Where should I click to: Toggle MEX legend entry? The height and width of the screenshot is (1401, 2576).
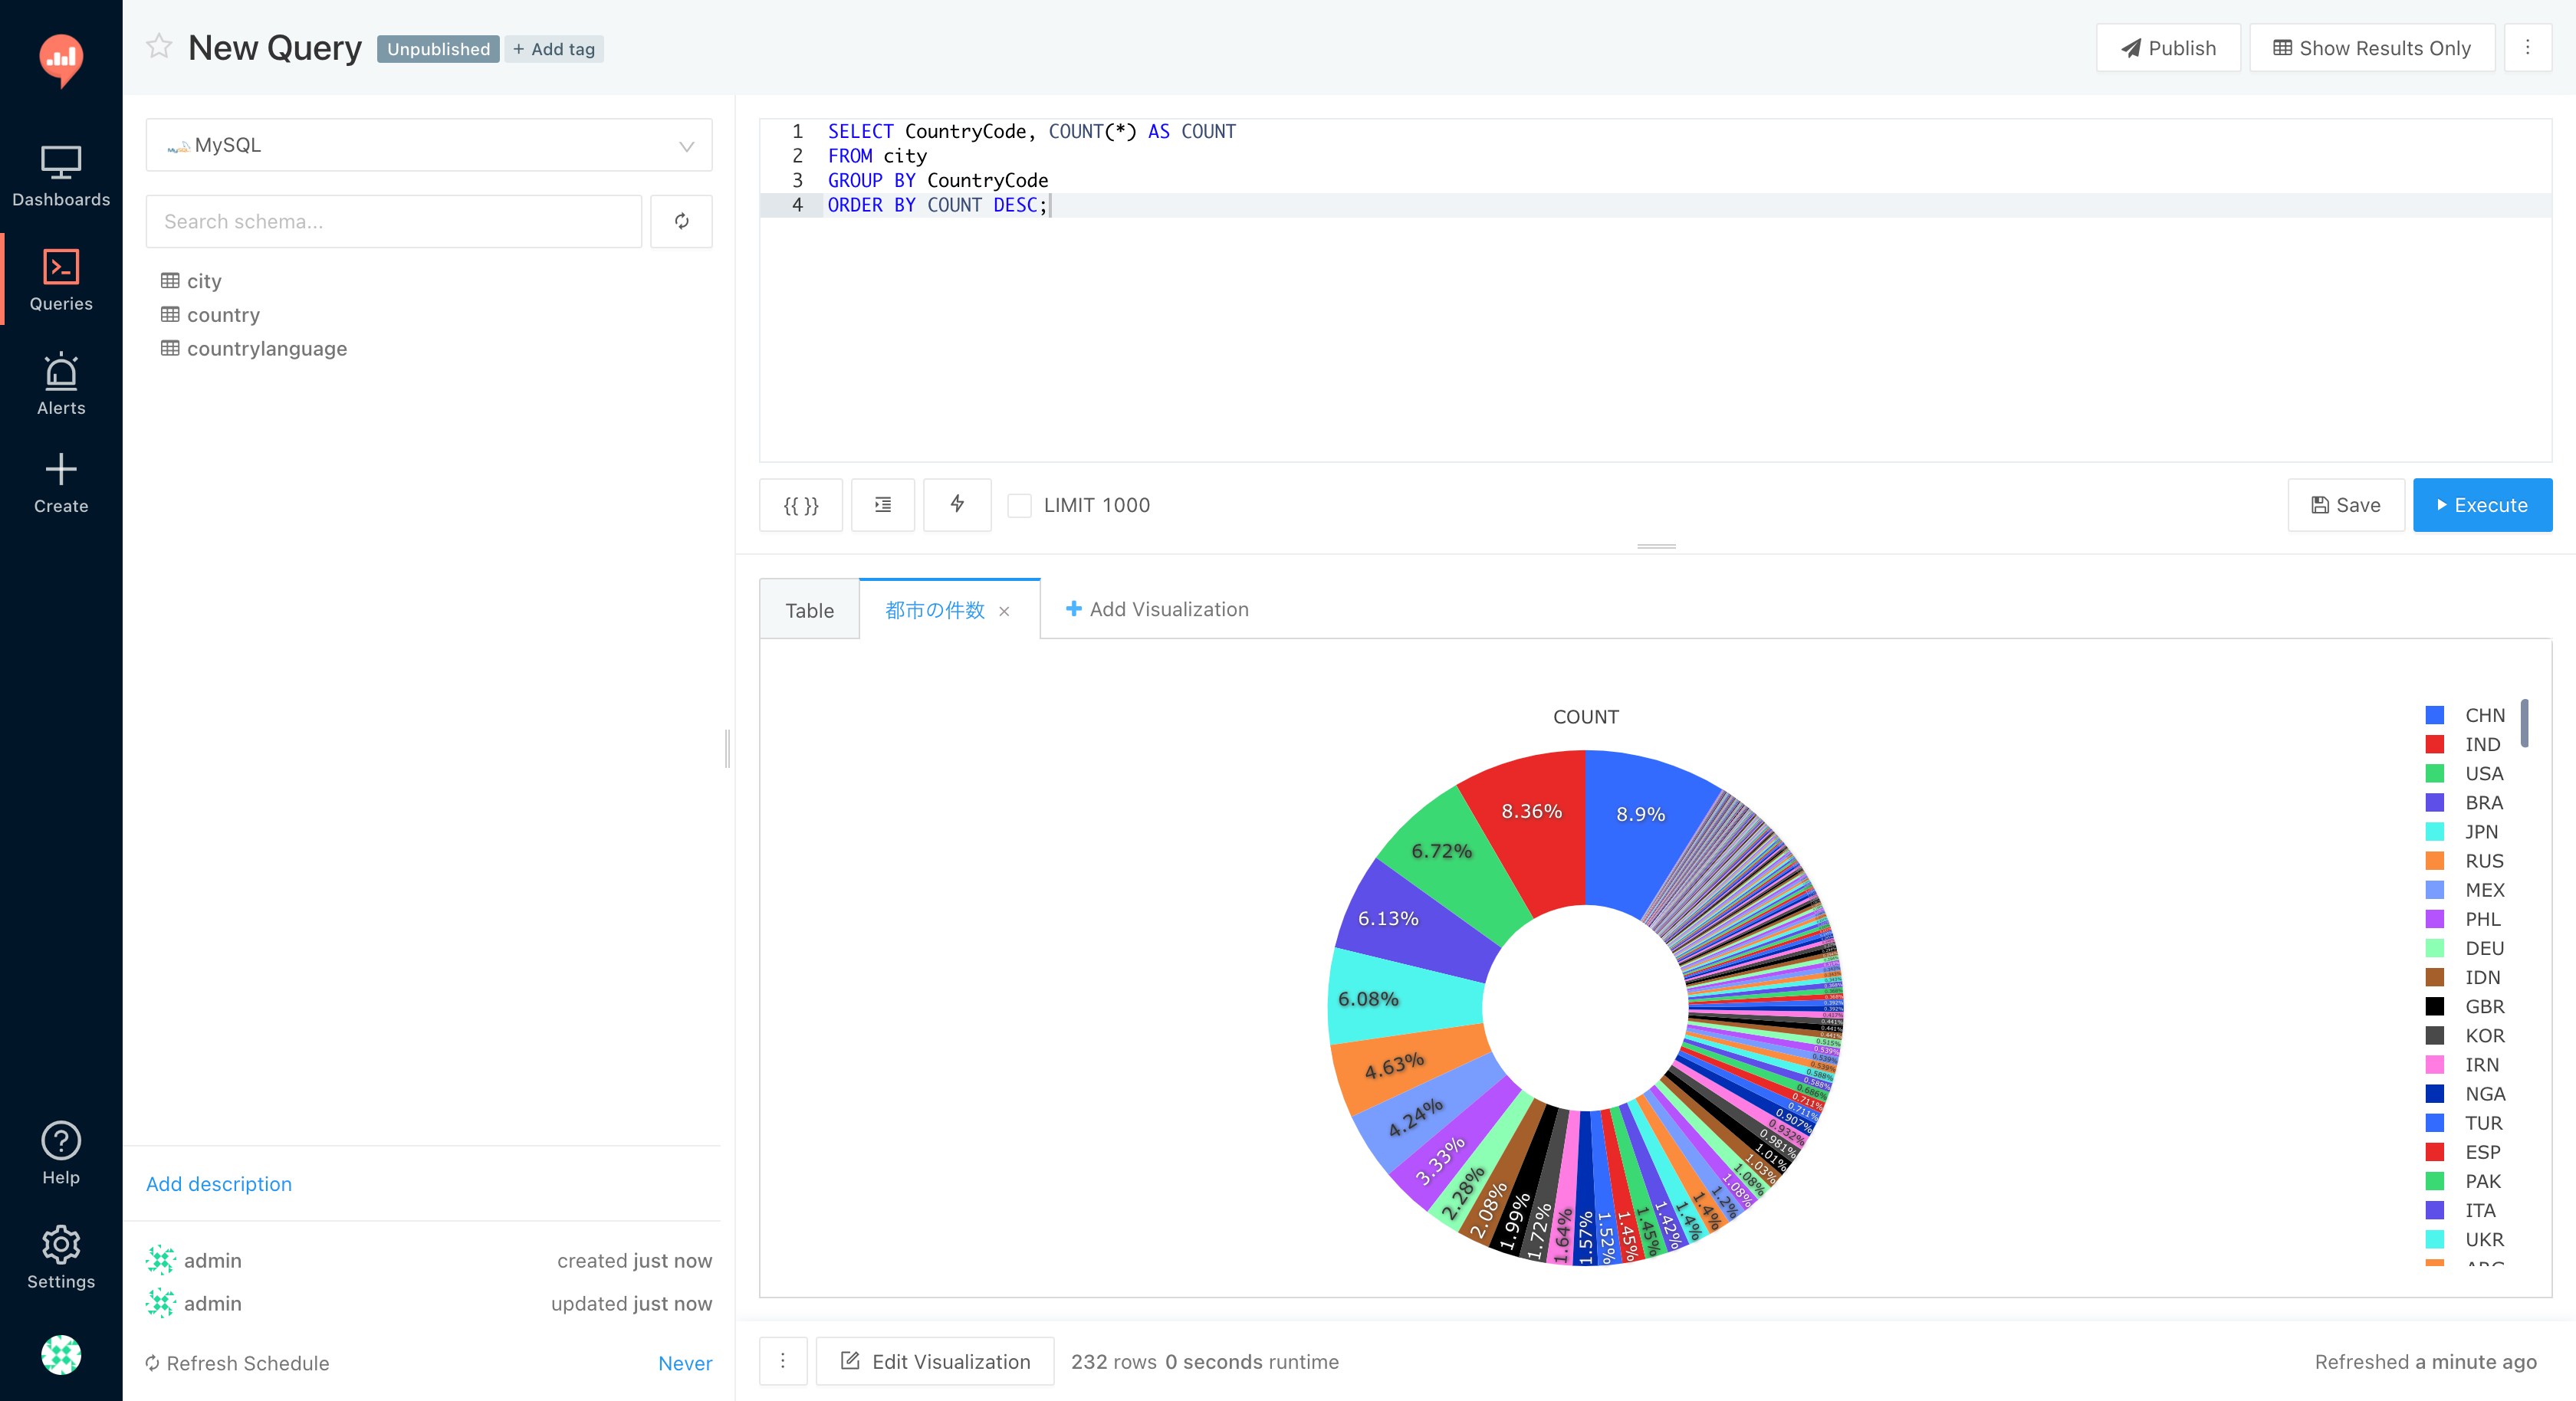click(x=2466, y=889)
